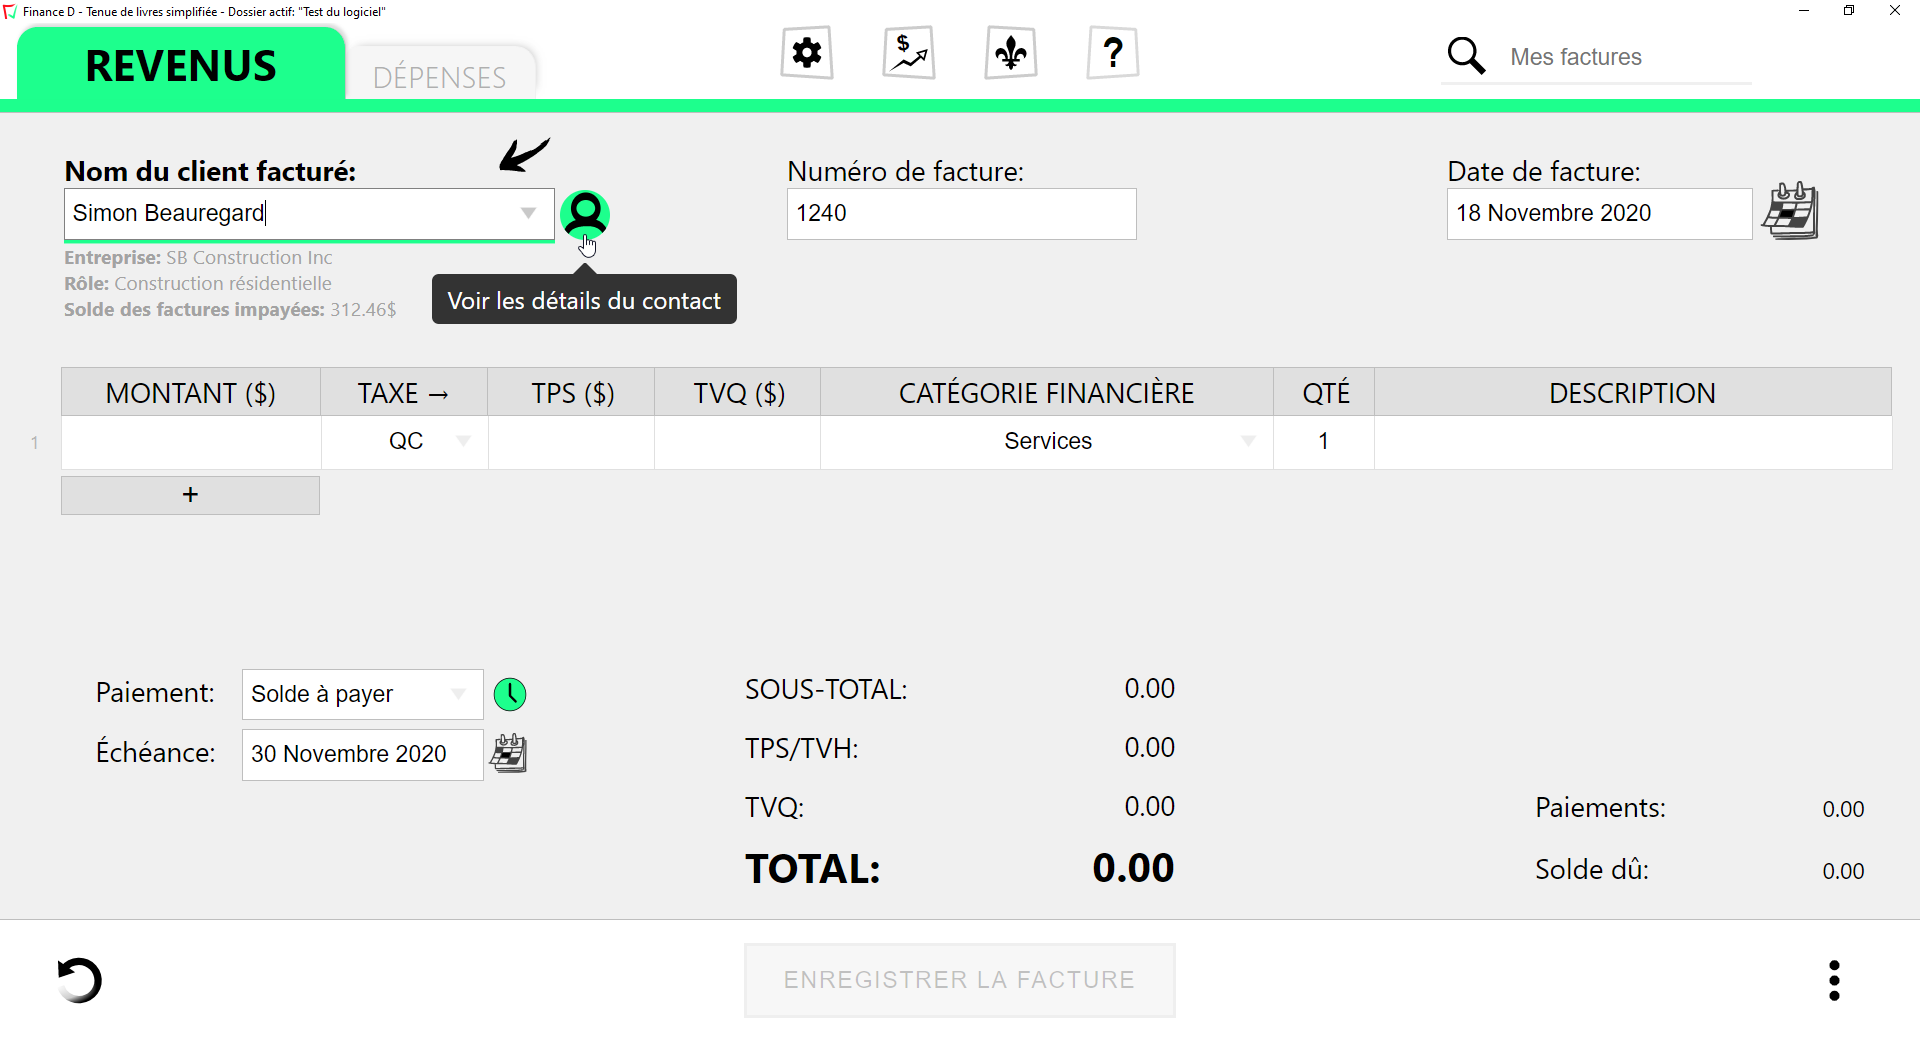The image size is (1920, 1040).
Task: Click the magnifying glass search icon
Action: pyautogui.click(x=1466, y=56)
